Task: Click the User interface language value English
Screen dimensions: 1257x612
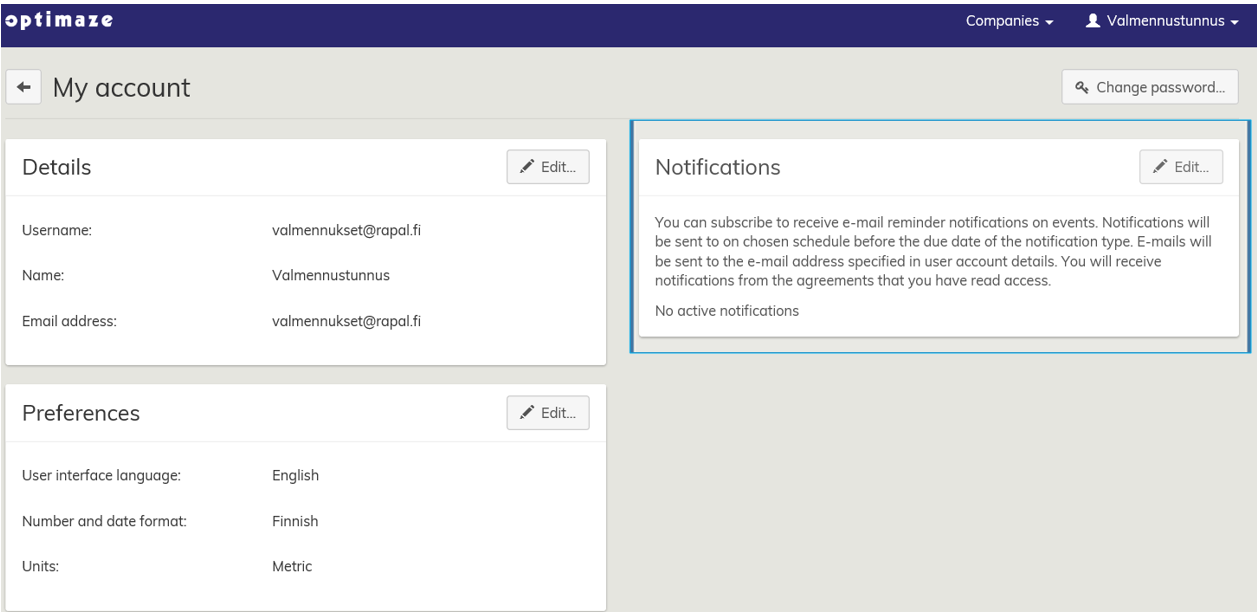Action: pos(295,475)
